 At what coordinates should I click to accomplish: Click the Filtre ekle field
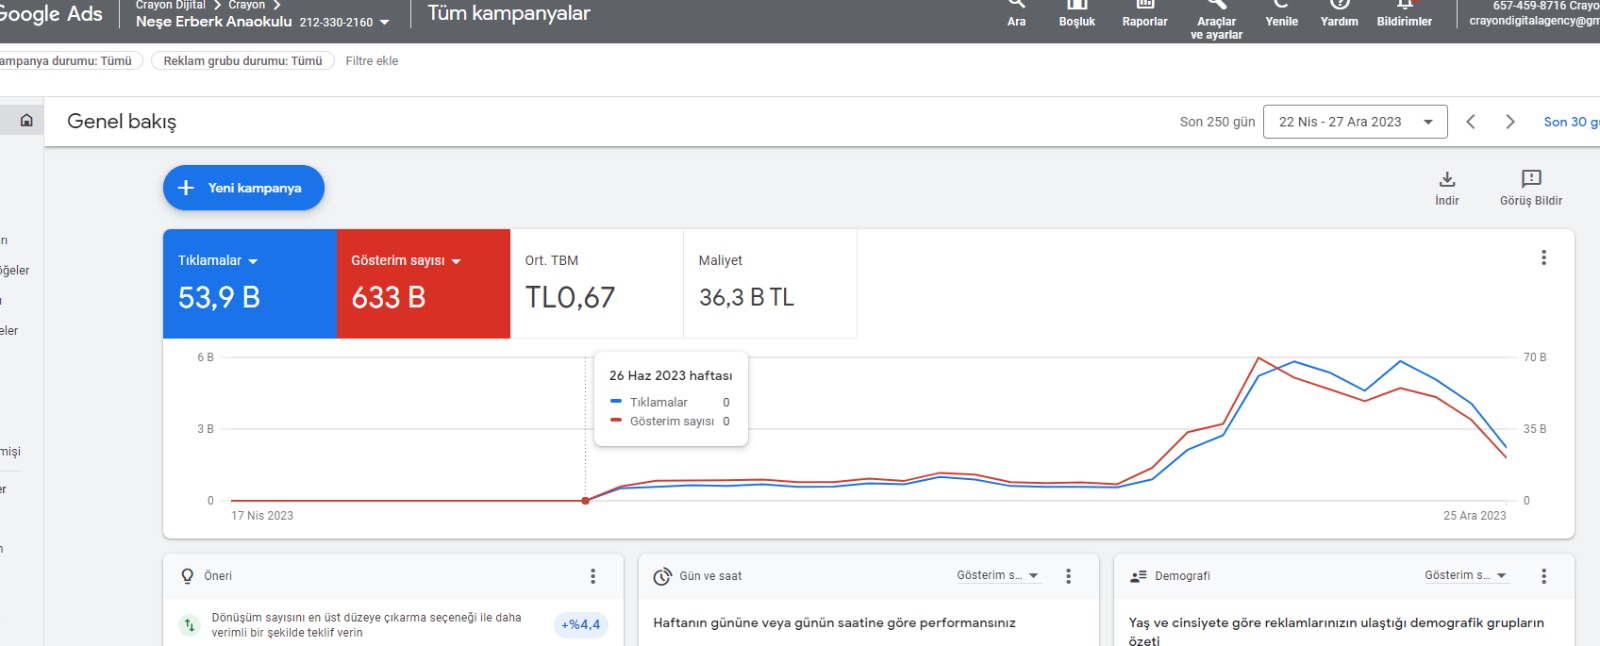point(372,61)
